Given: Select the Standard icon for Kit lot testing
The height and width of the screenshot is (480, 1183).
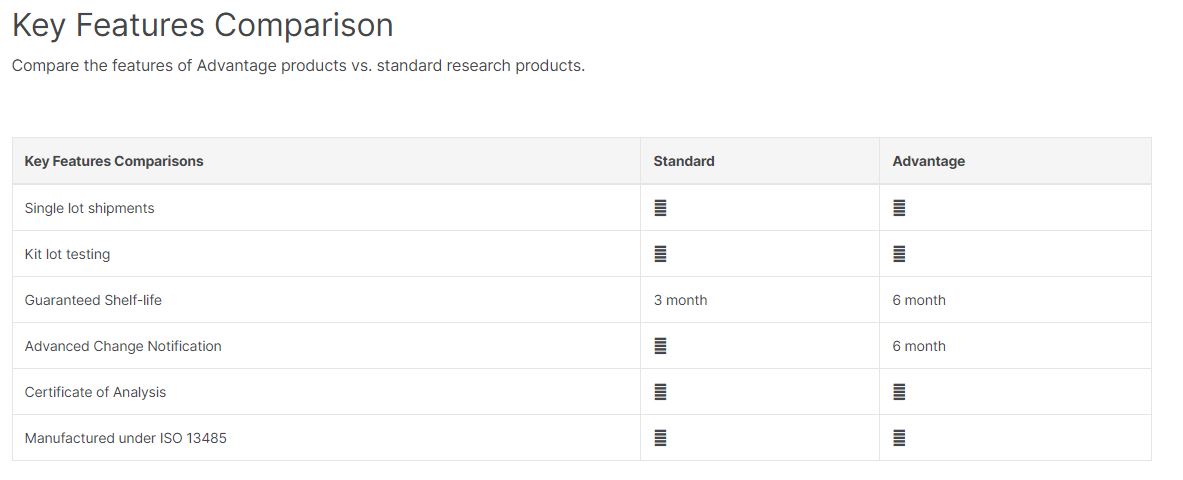Looking at the screenshot, I should coord(660,254).
